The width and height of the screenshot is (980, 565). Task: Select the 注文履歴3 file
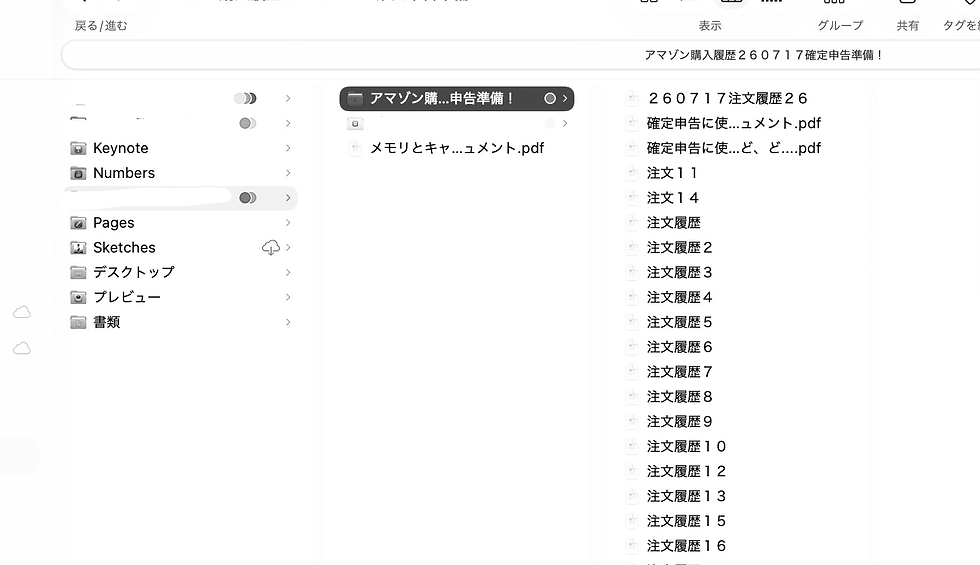click(679, 272)
